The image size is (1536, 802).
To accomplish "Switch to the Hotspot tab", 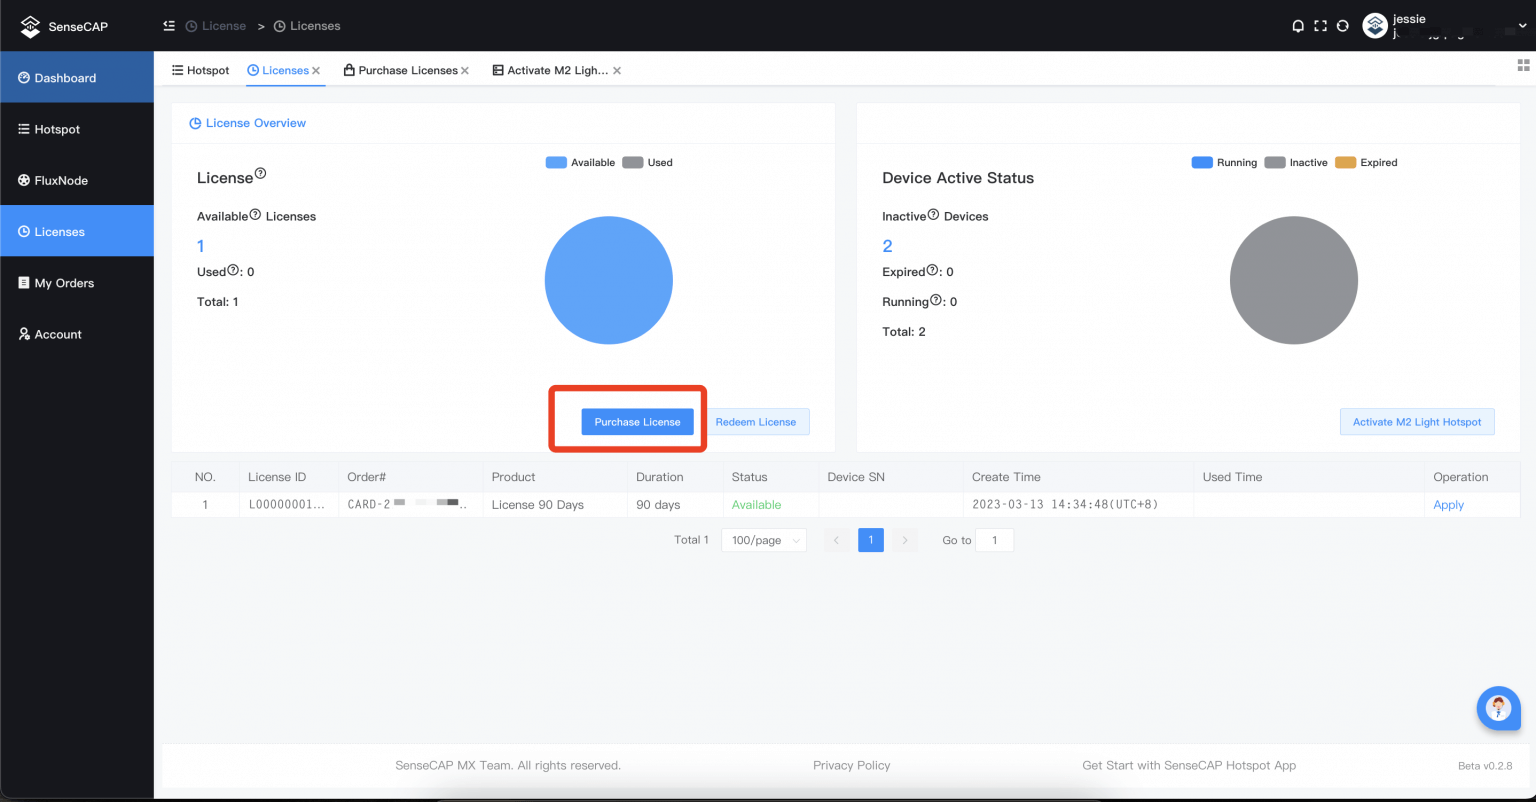I will click(201, 71).
